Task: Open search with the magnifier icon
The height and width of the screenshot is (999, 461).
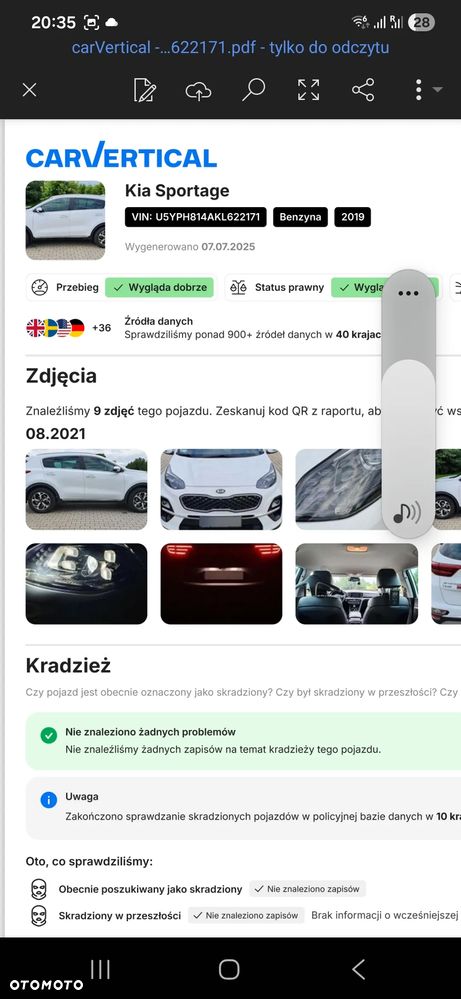Action: pos(253,90)
